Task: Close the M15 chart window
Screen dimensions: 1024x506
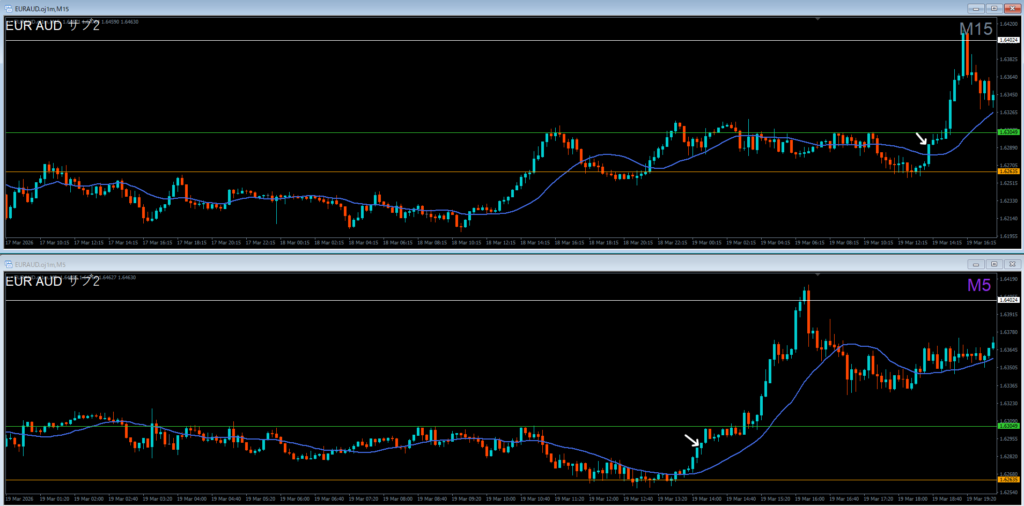Action: pos(1010,6)
